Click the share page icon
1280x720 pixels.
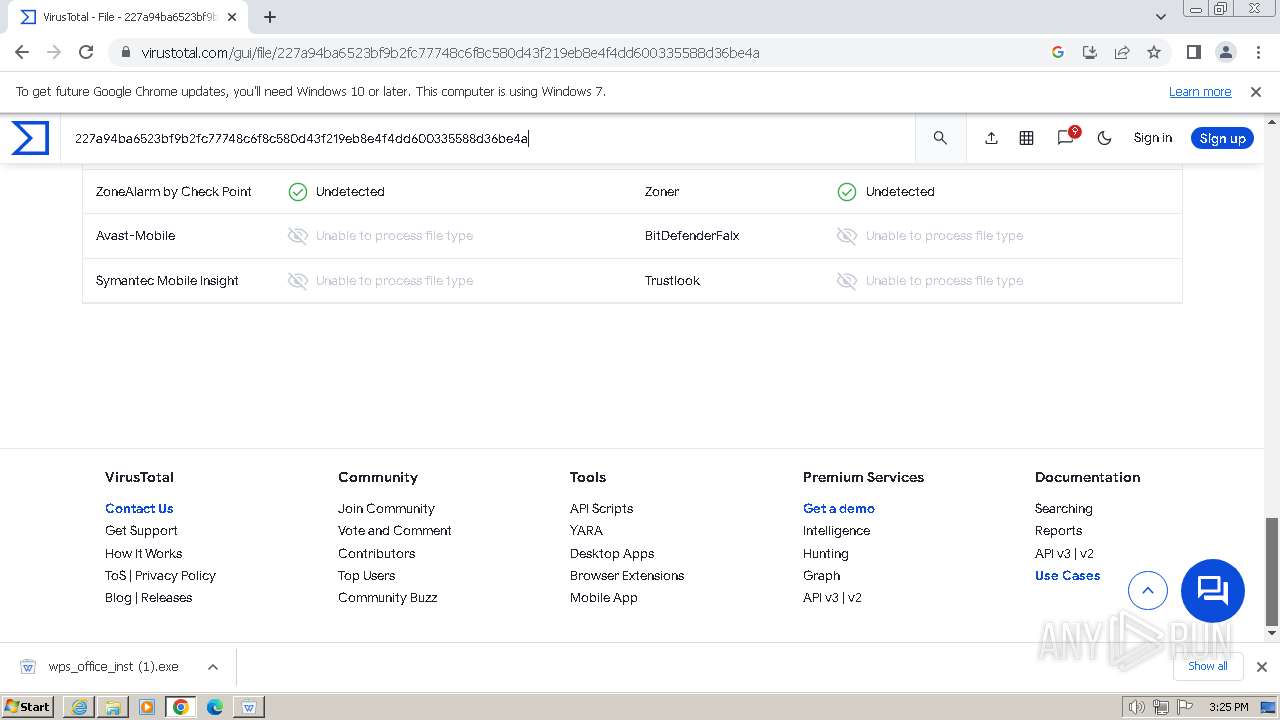coord(1122,52)
